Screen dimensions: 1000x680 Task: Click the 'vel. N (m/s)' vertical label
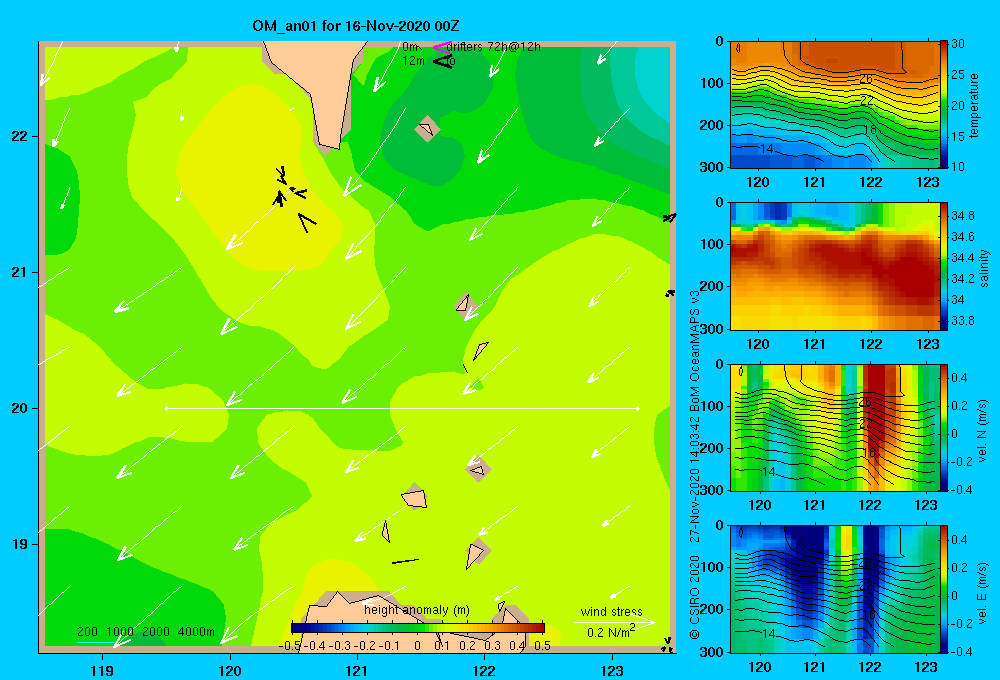click(983, 431)
